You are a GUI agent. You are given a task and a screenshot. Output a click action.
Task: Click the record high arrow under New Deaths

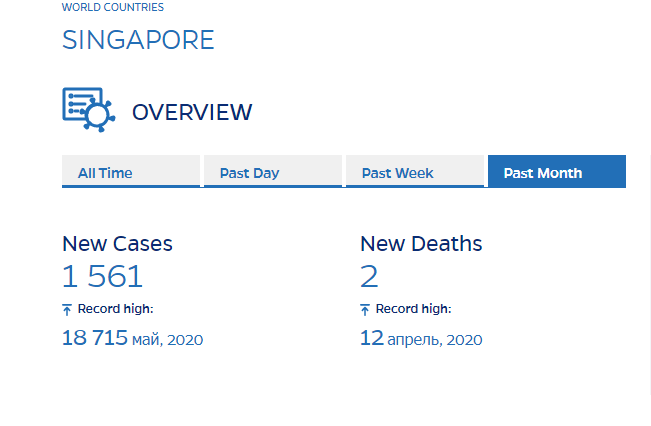tap(365, 309)
